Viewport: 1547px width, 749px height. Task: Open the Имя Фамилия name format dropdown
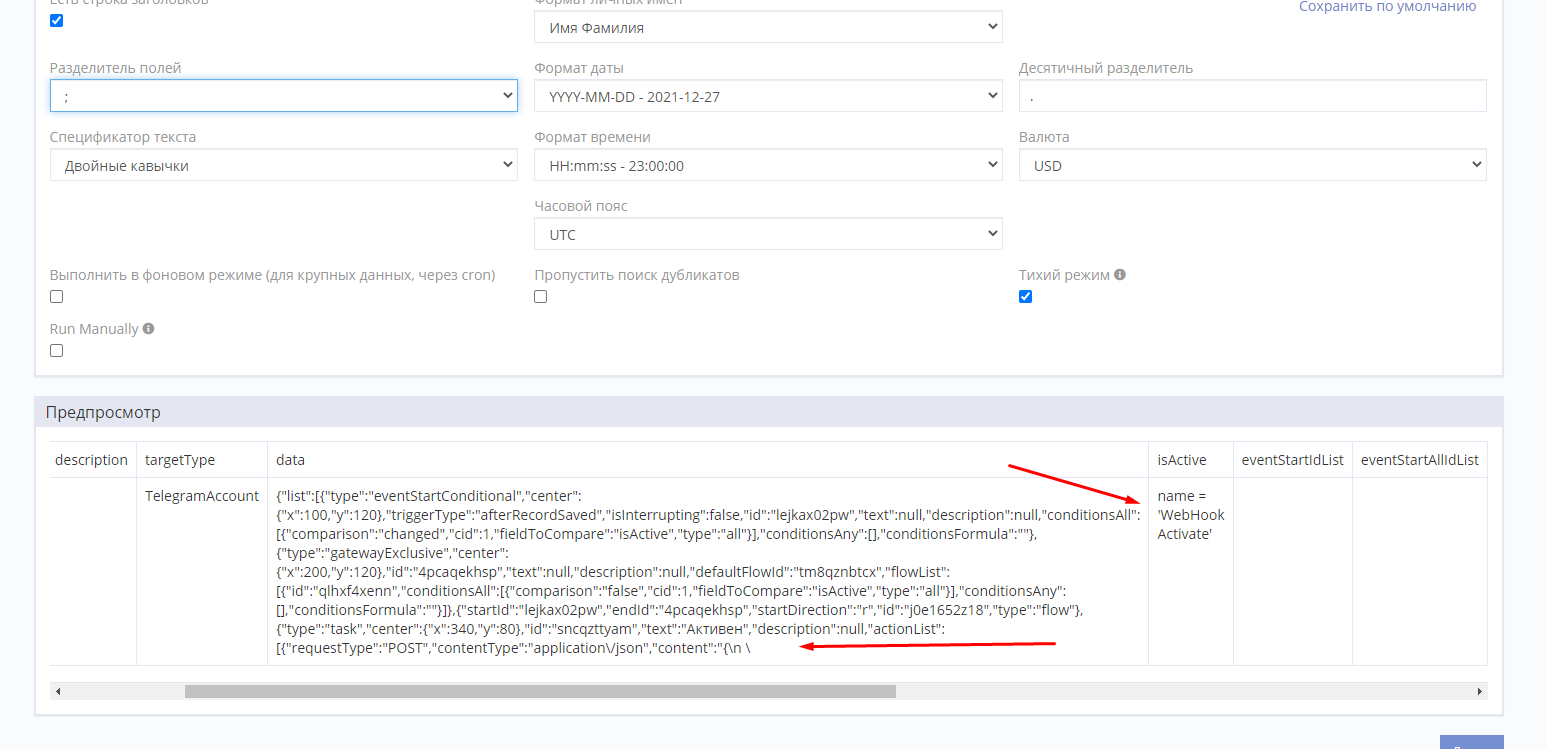point(767,27)
